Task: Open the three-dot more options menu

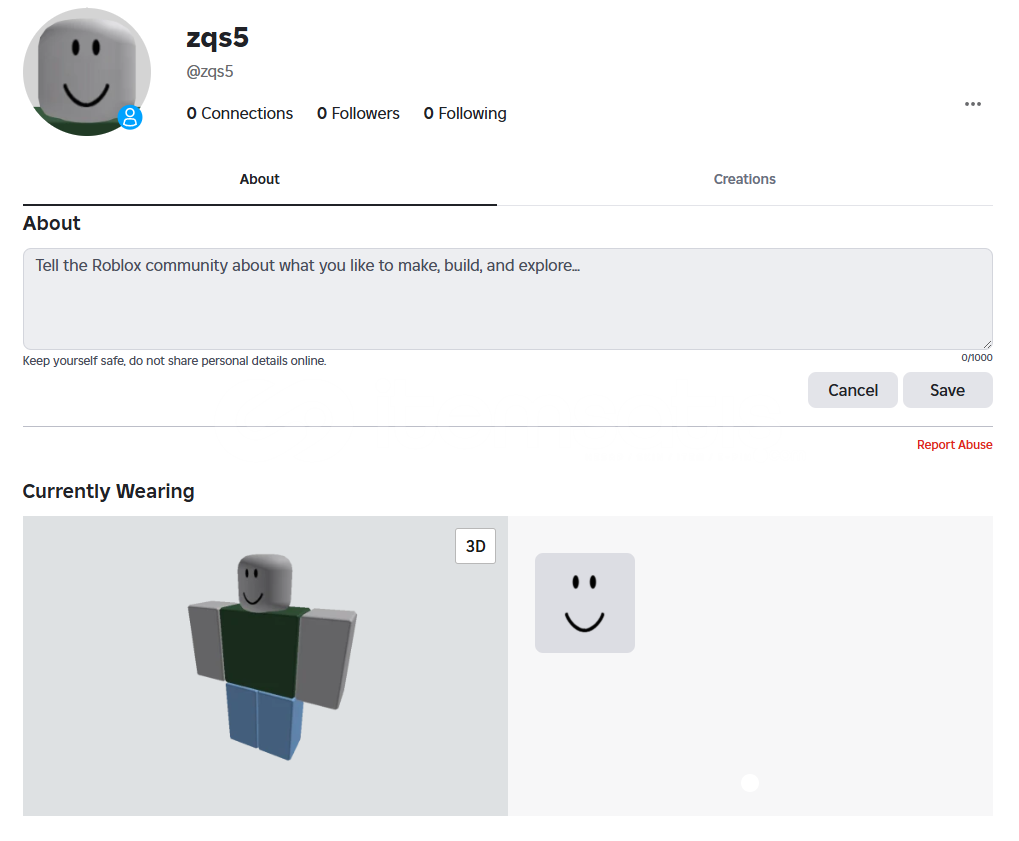Action: click(972, 104)
